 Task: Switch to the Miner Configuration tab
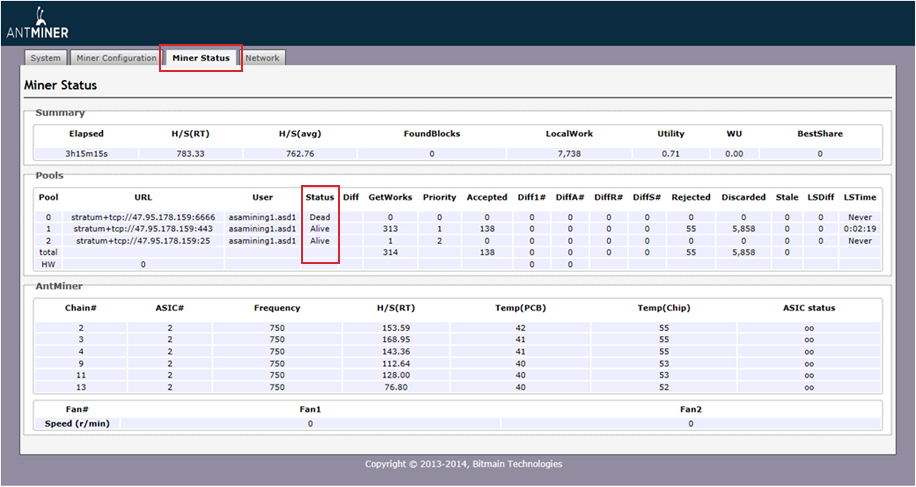pos(116,58)
